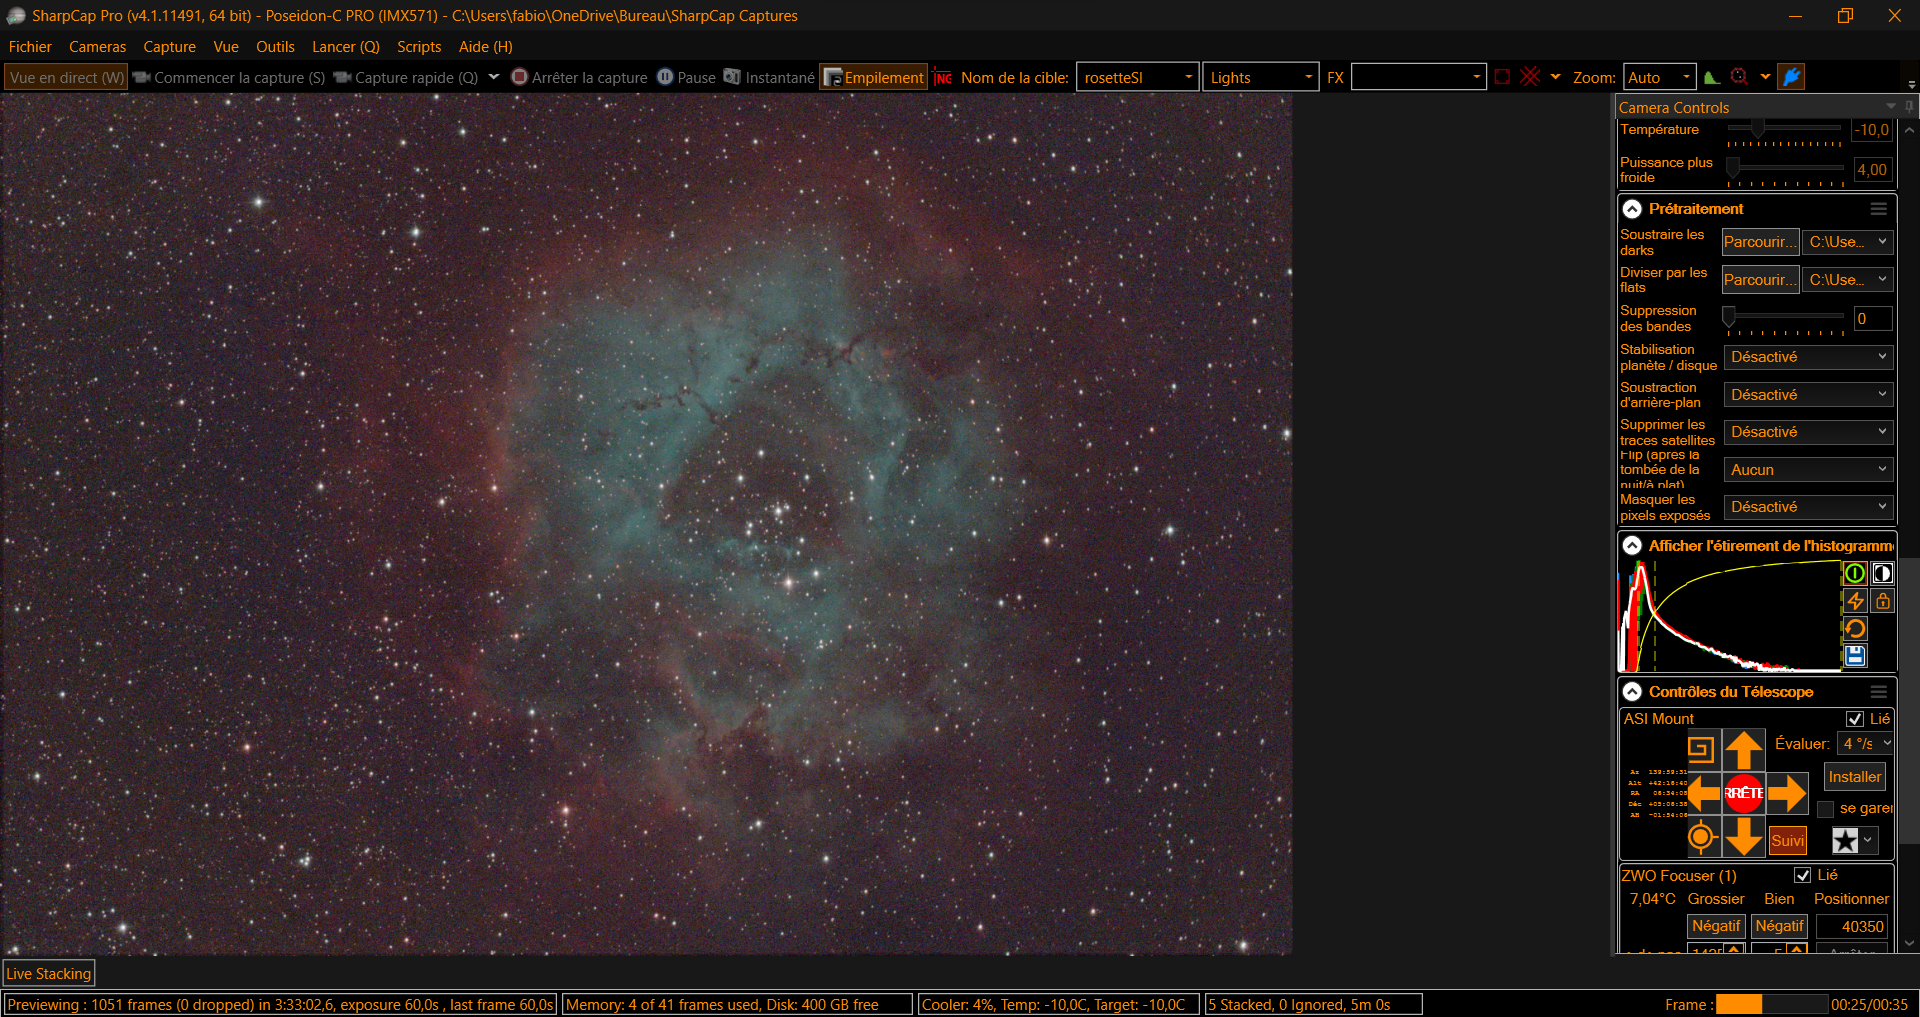
Task: Toggle the ASI Mount Lié checkbox
Action: [x=1855, y=719]
